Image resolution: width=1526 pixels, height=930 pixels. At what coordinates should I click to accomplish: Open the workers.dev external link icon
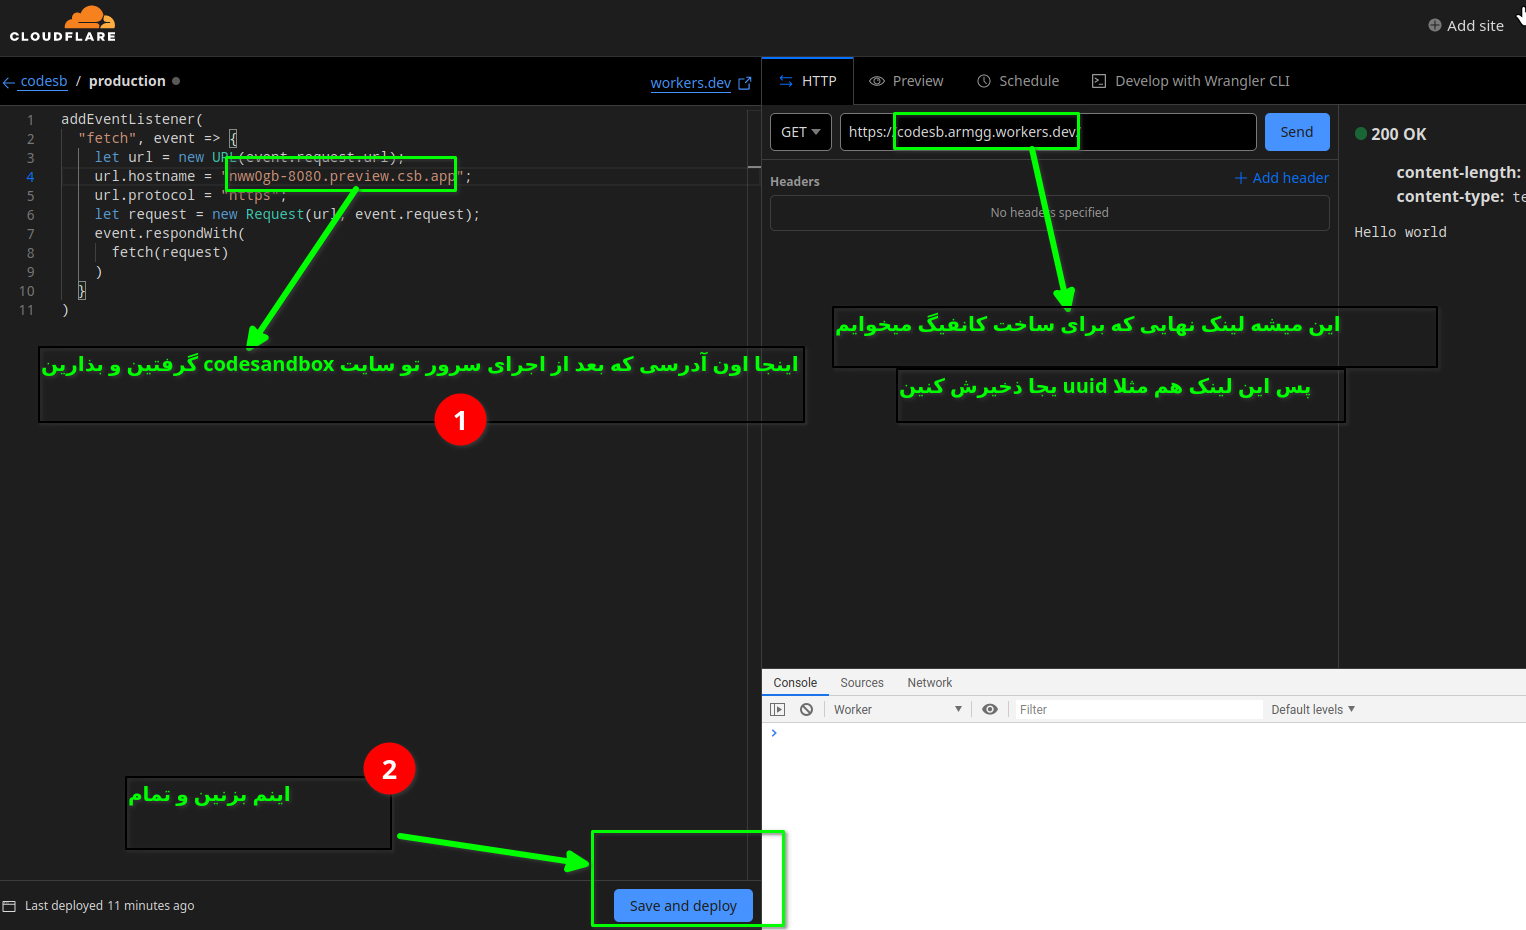point(744,83)
